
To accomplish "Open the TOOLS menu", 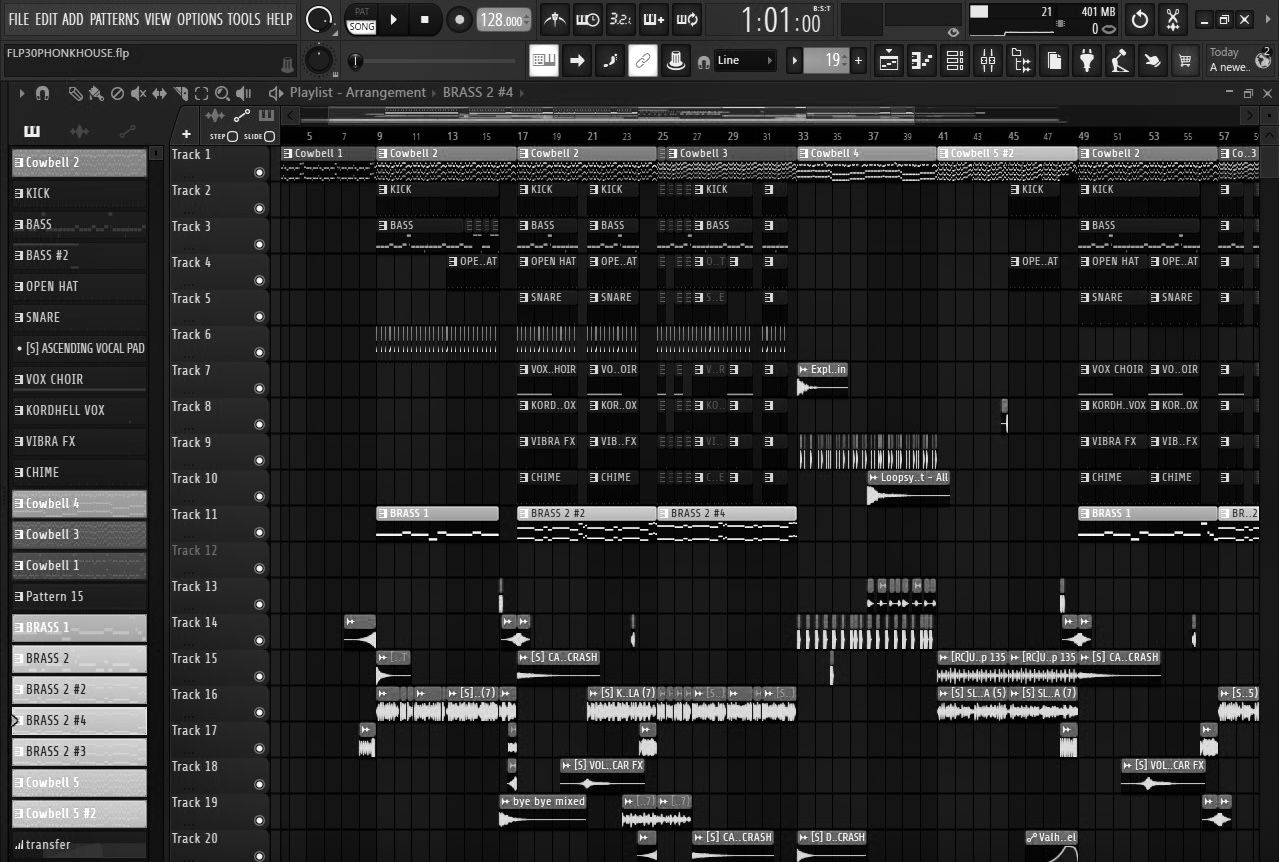I will click(243, 19).
